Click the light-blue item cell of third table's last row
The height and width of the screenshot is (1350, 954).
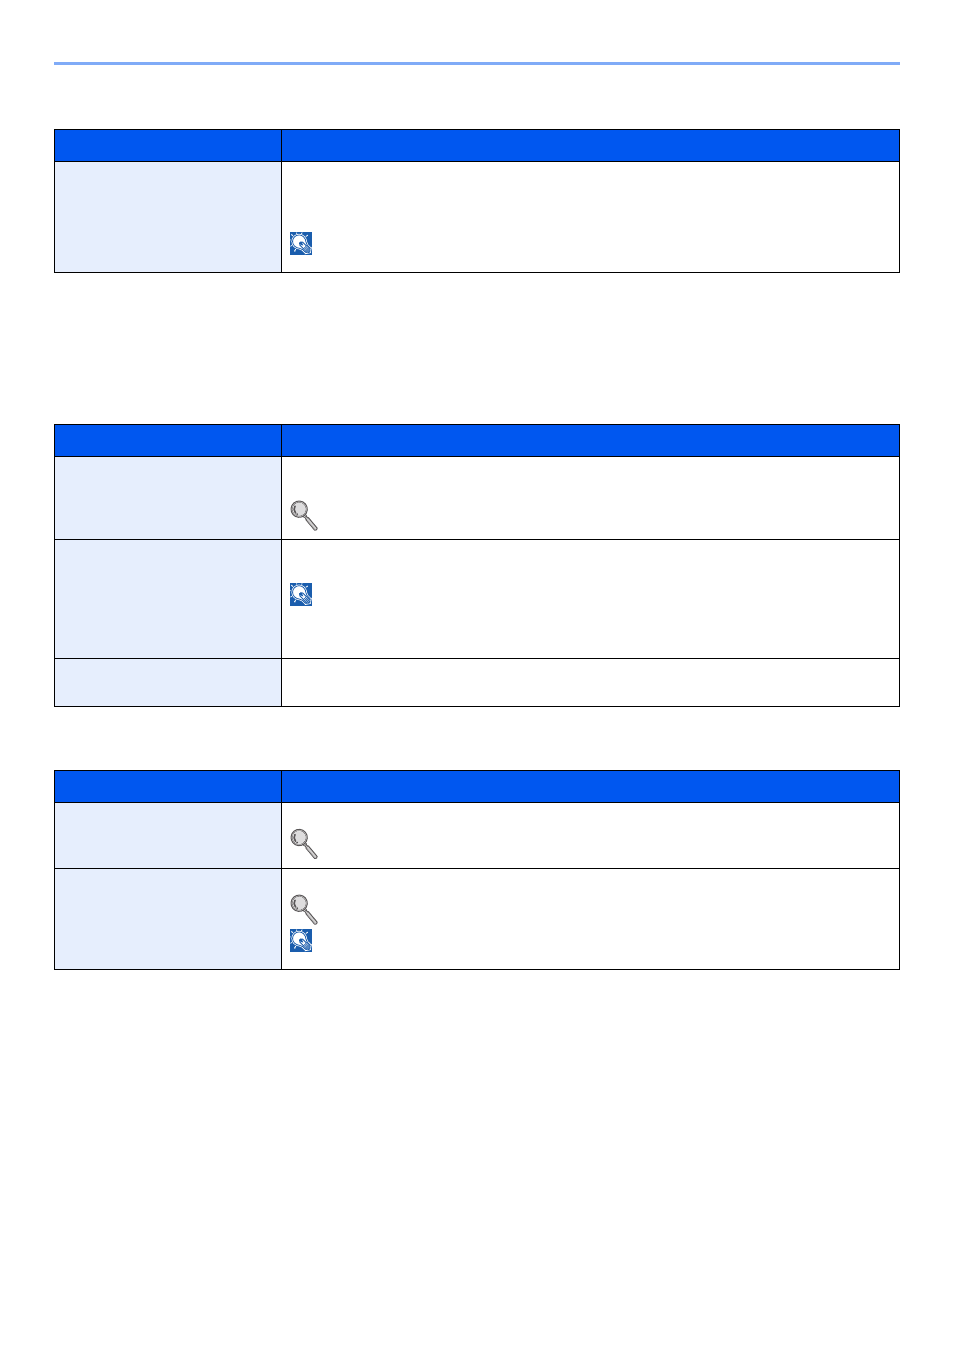pyautogui.click(x=168, y=919)
